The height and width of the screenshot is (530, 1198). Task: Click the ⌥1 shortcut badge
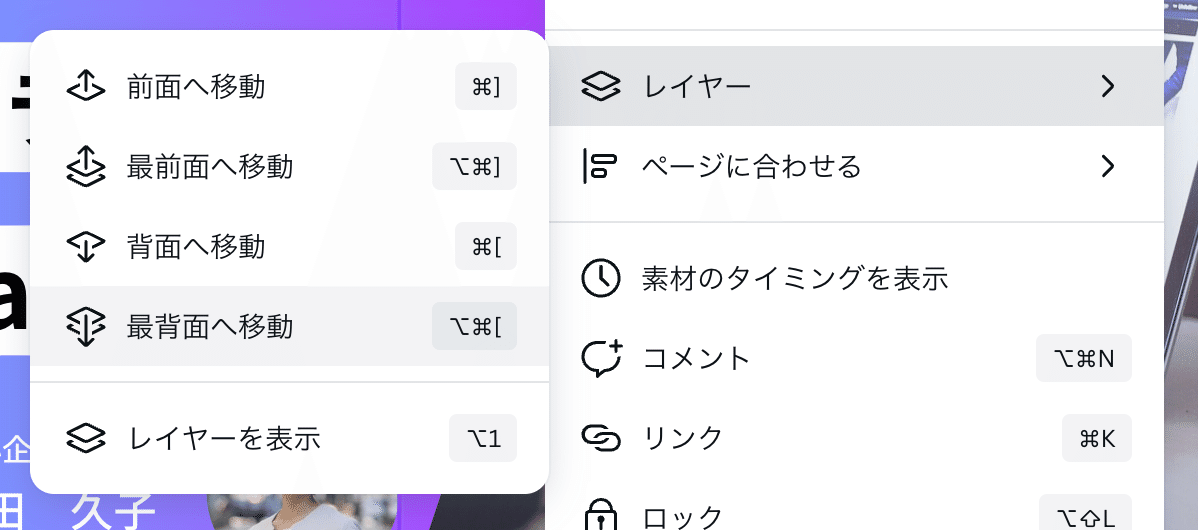tap(483, 438)
